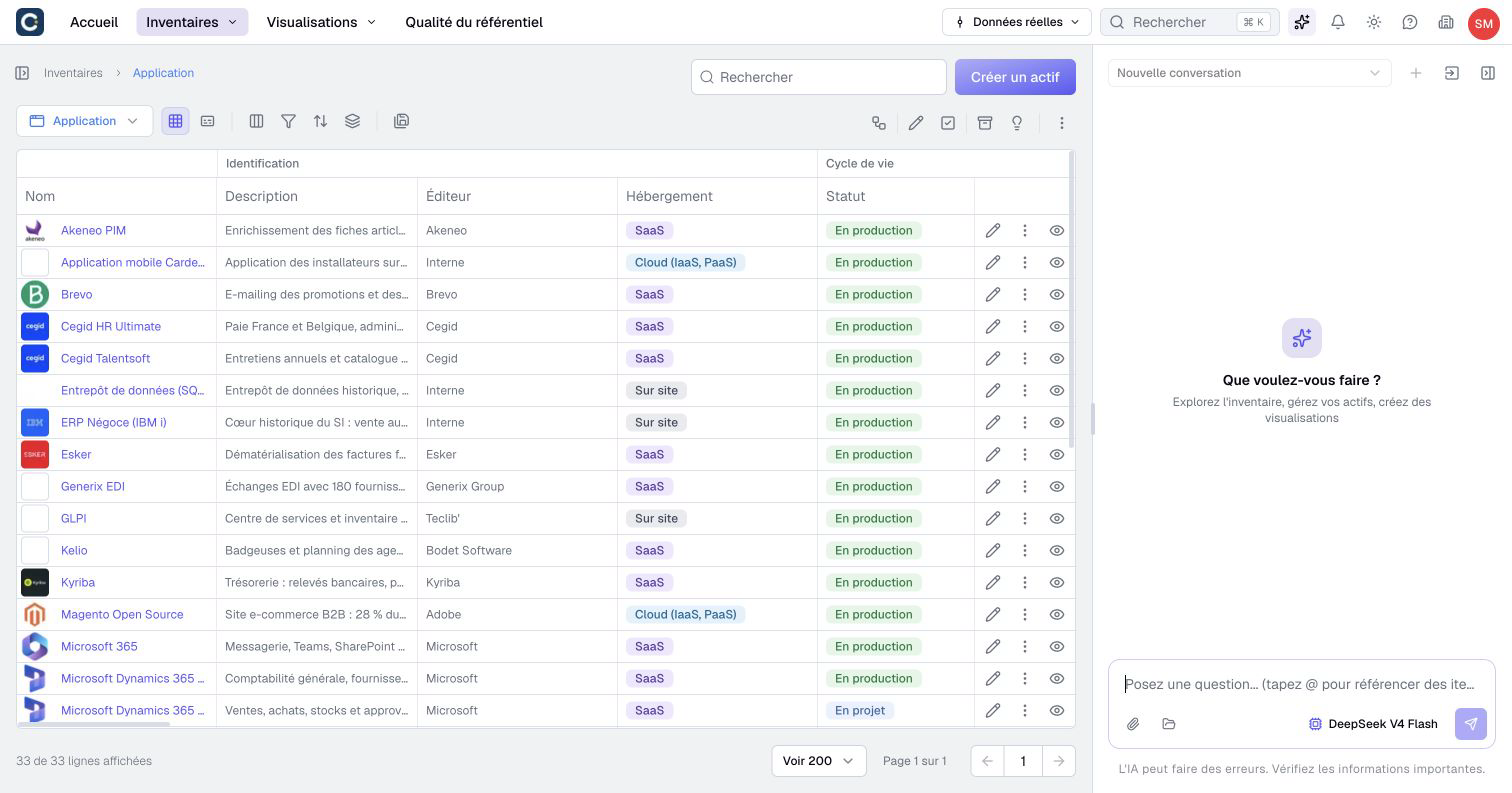Open the Magento Open Source link
Image resolution: width=1512 pixels, height=793 pixels.
[x=122, y=614]
